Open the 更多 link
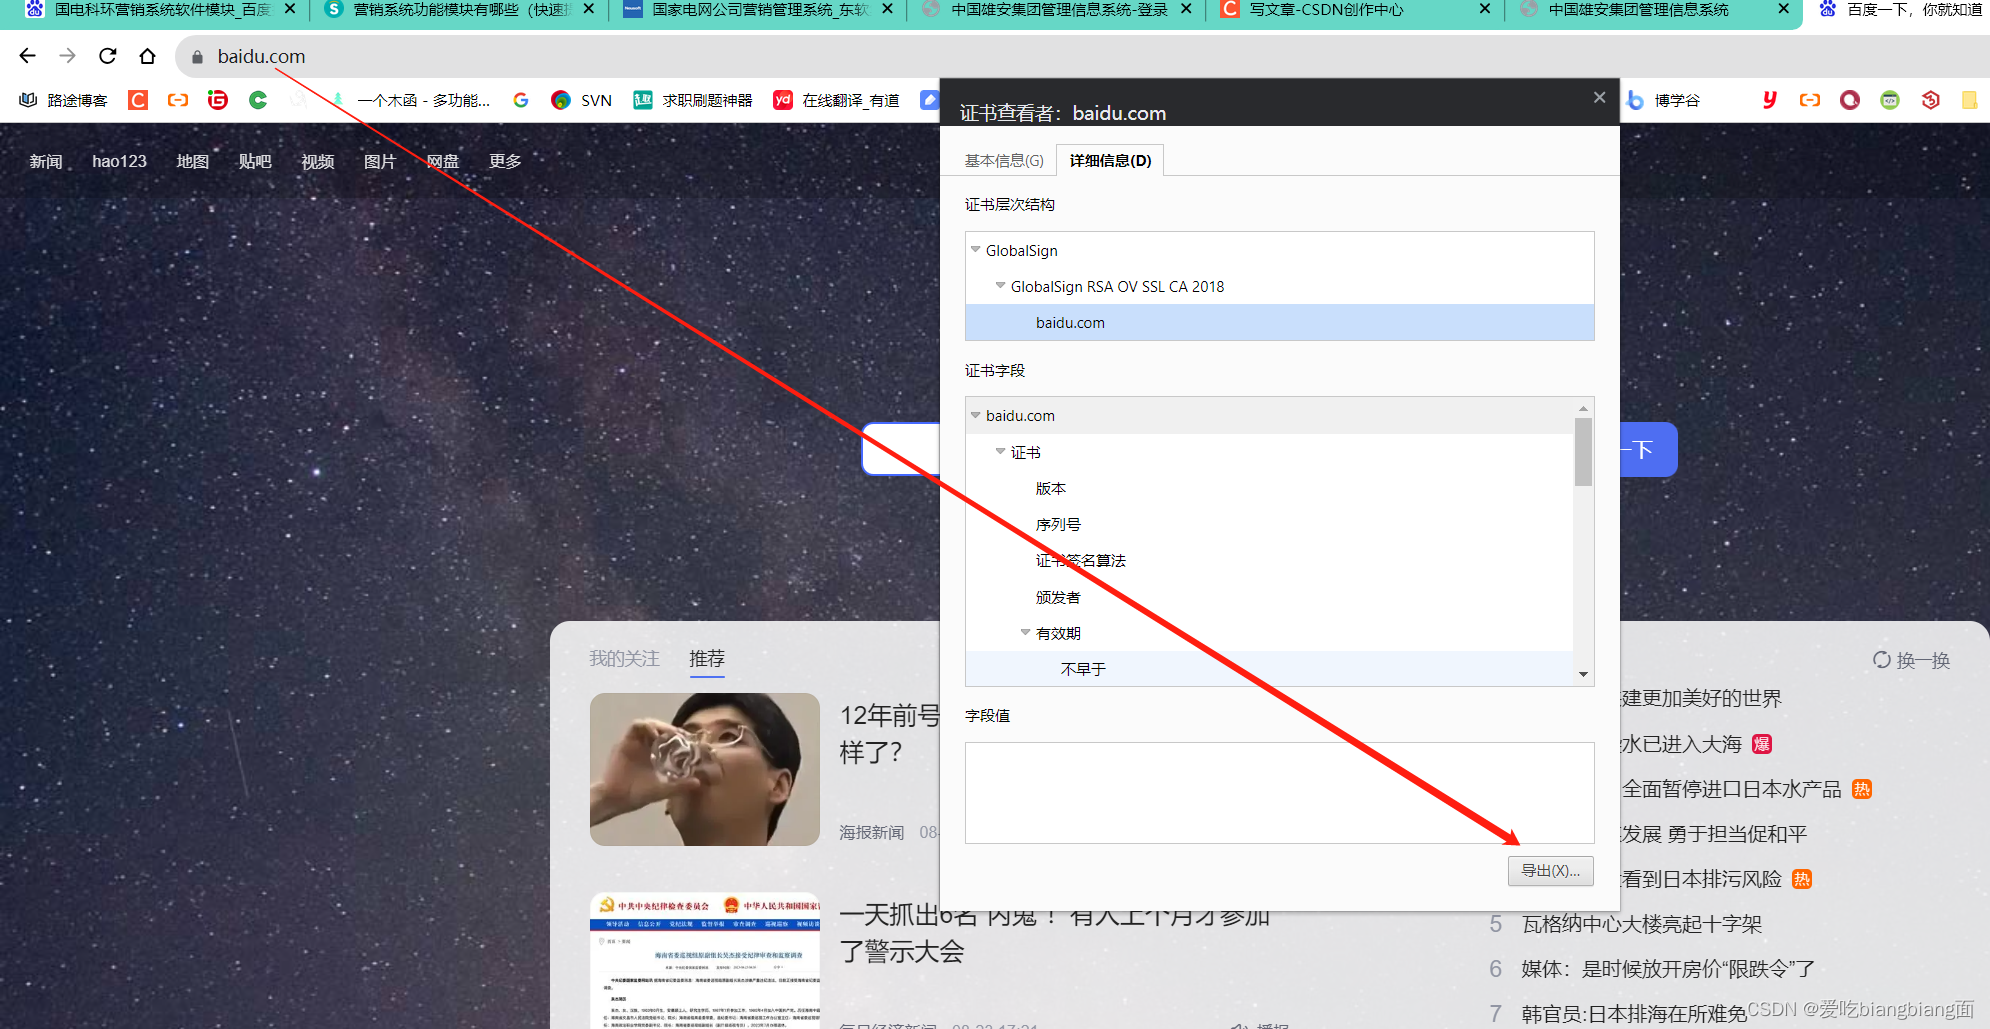The image size is (1990, 1029). tap(505, 161)
